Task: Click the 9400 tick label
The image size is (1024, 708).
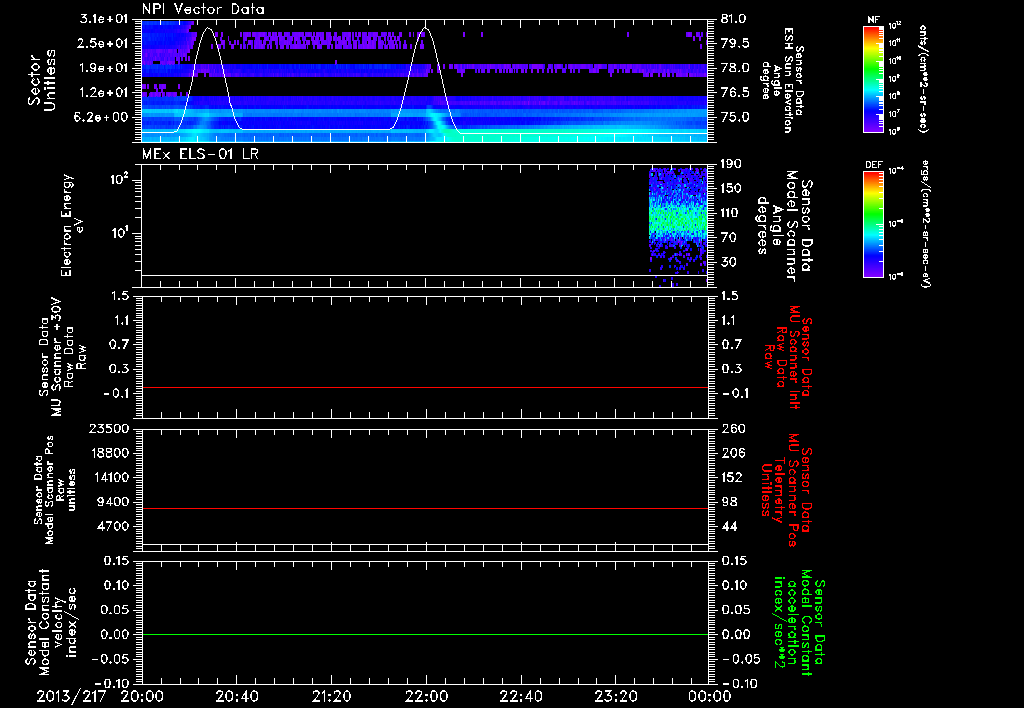Action: [113, 502]
